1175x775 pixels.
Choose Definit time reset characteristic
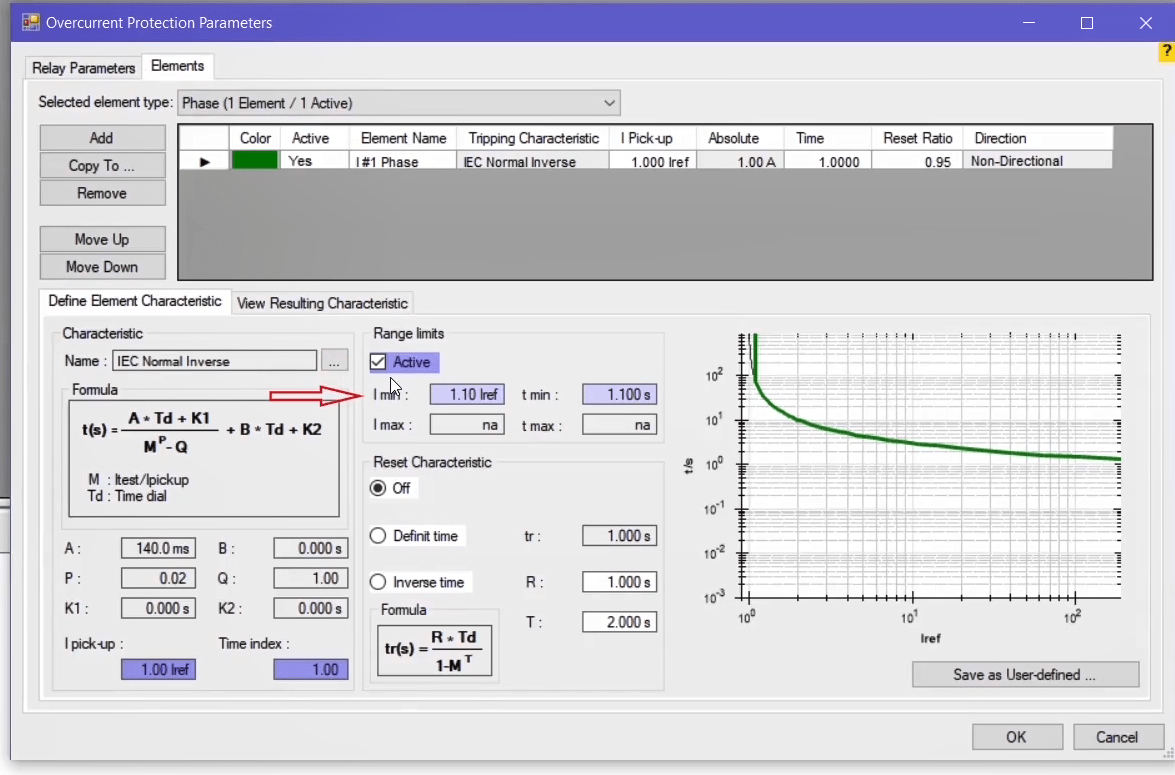click(x=379, y=536)
